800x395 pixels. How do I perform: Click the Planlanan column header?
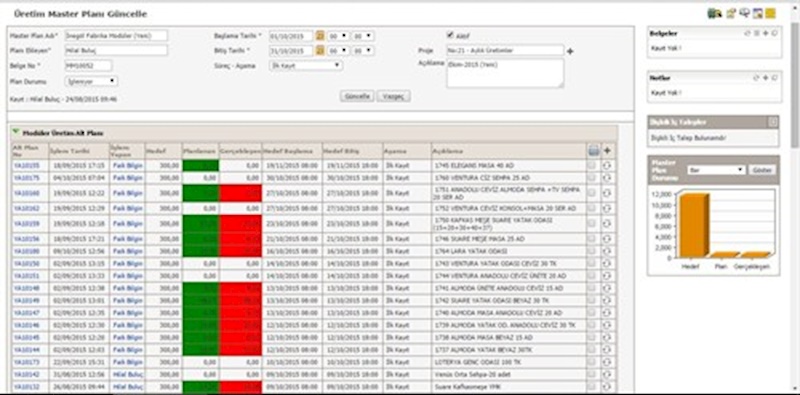(x=200, y=151)
